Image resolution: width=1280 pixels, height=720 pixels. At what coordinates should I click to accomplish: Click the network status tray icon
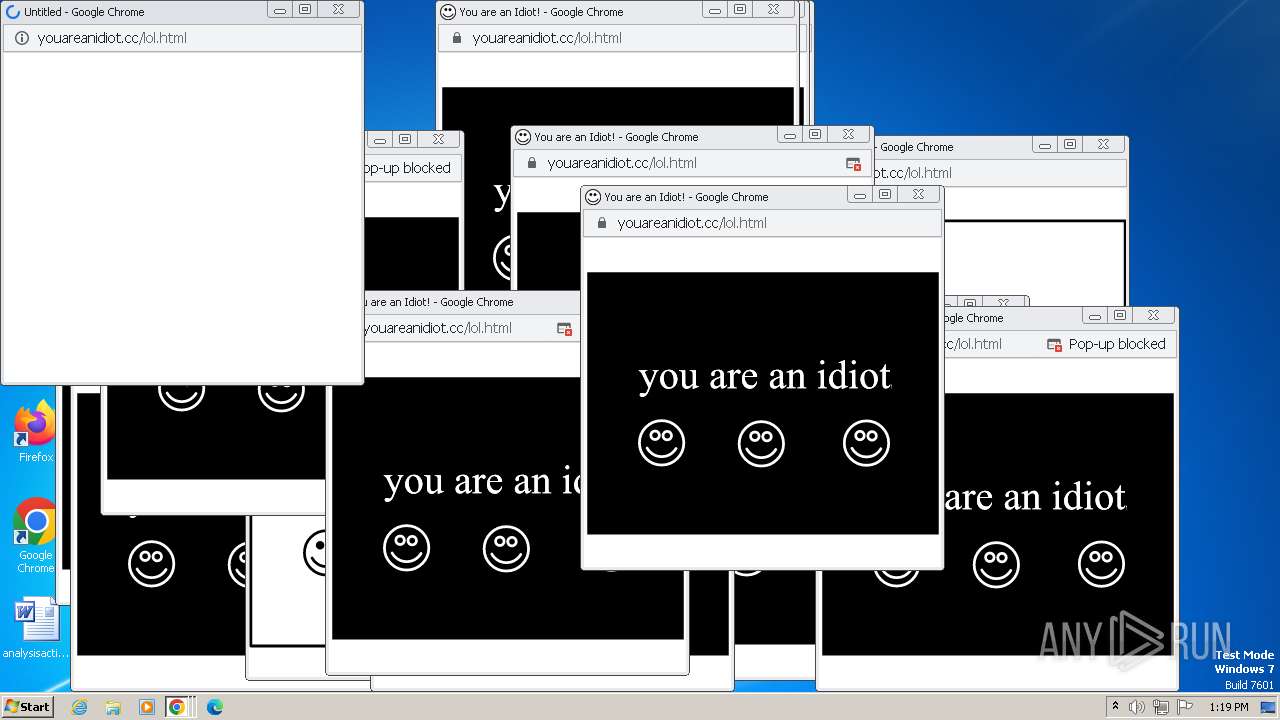point(1161,707)
